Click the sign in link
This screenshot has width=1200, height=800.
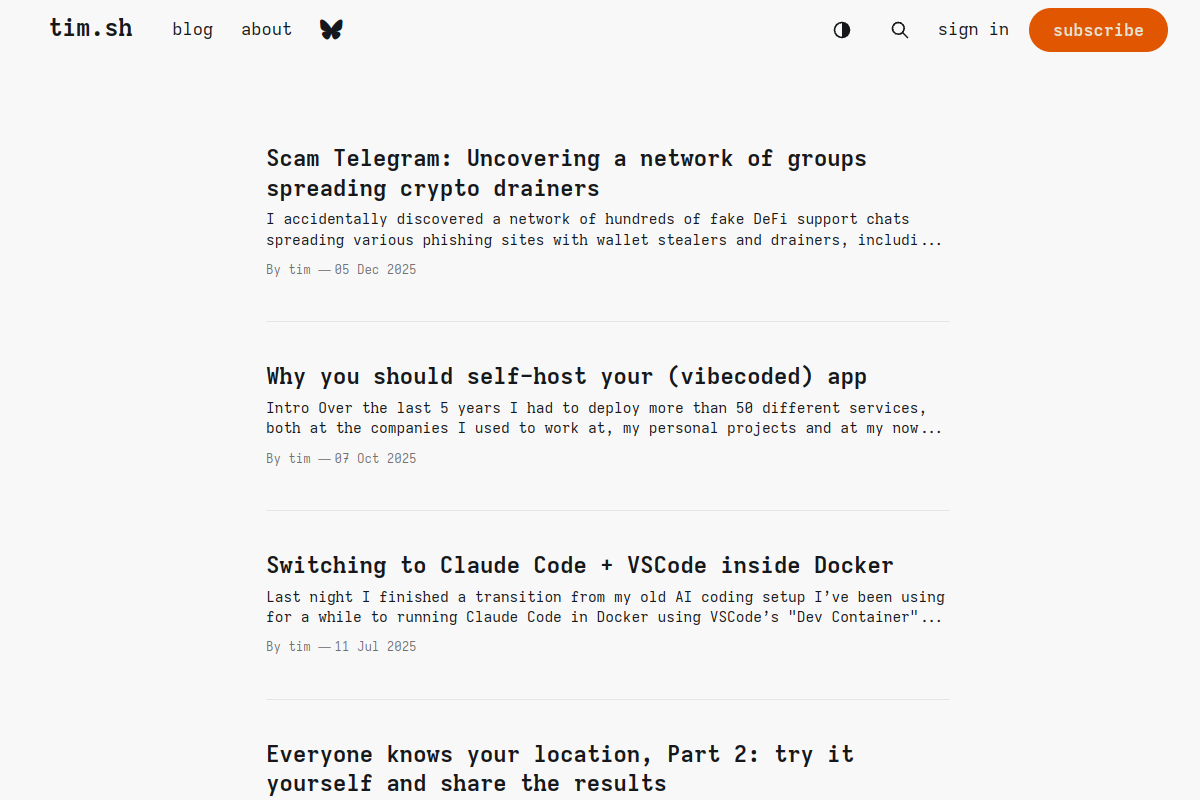[973, 30]
